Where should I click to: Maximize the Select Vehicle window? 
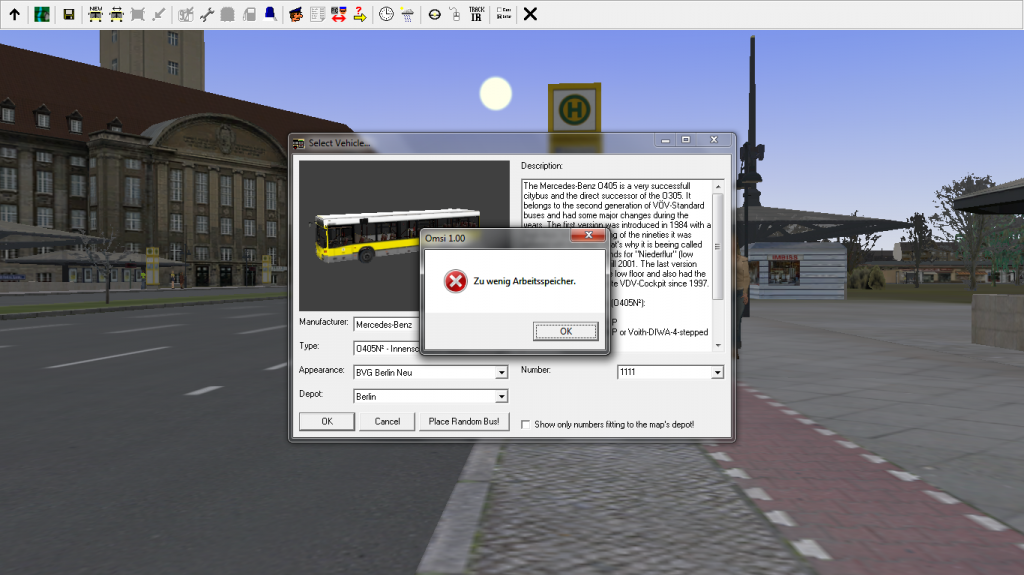(x=686, y=140)
